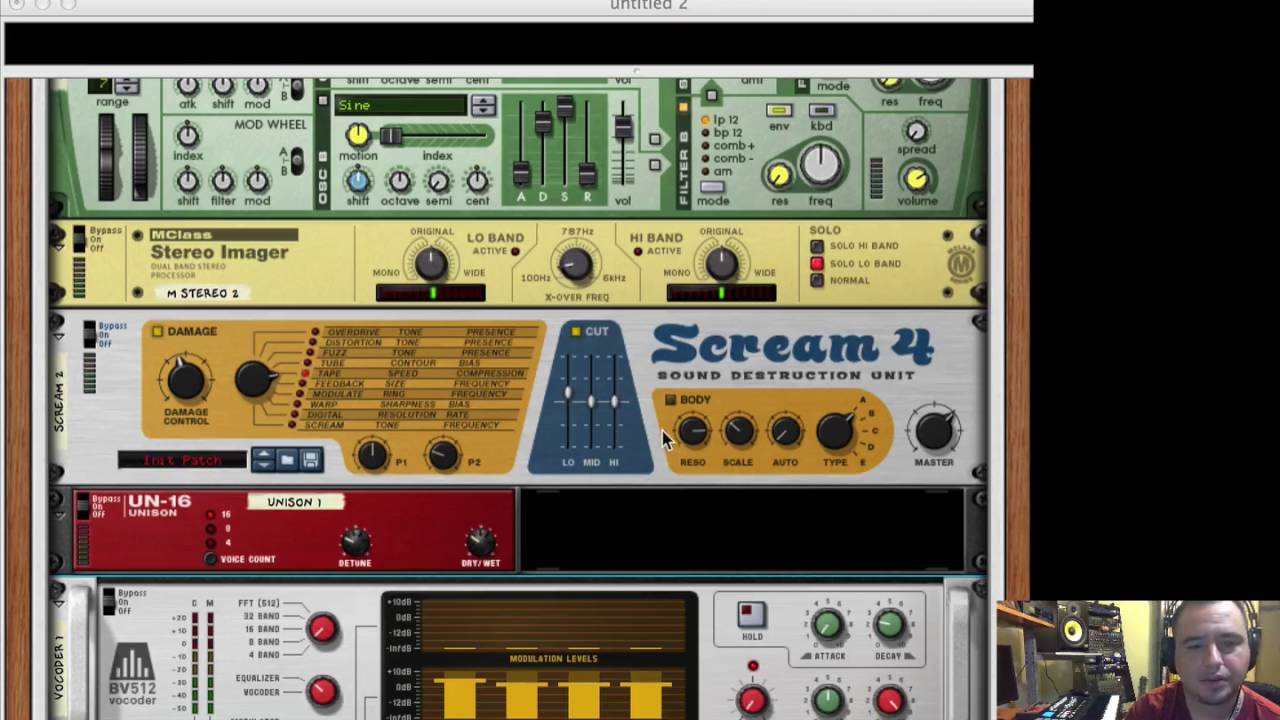Click the Detune knob on UN-16
Image resolution: width=1280 pixels, height=720 pixels.
(355, 541)
